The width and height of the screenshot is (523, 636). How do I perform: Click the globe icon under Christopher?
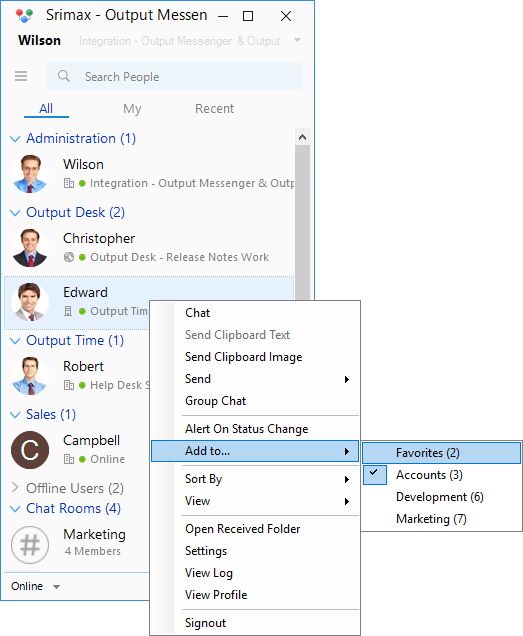click(69, 257)
